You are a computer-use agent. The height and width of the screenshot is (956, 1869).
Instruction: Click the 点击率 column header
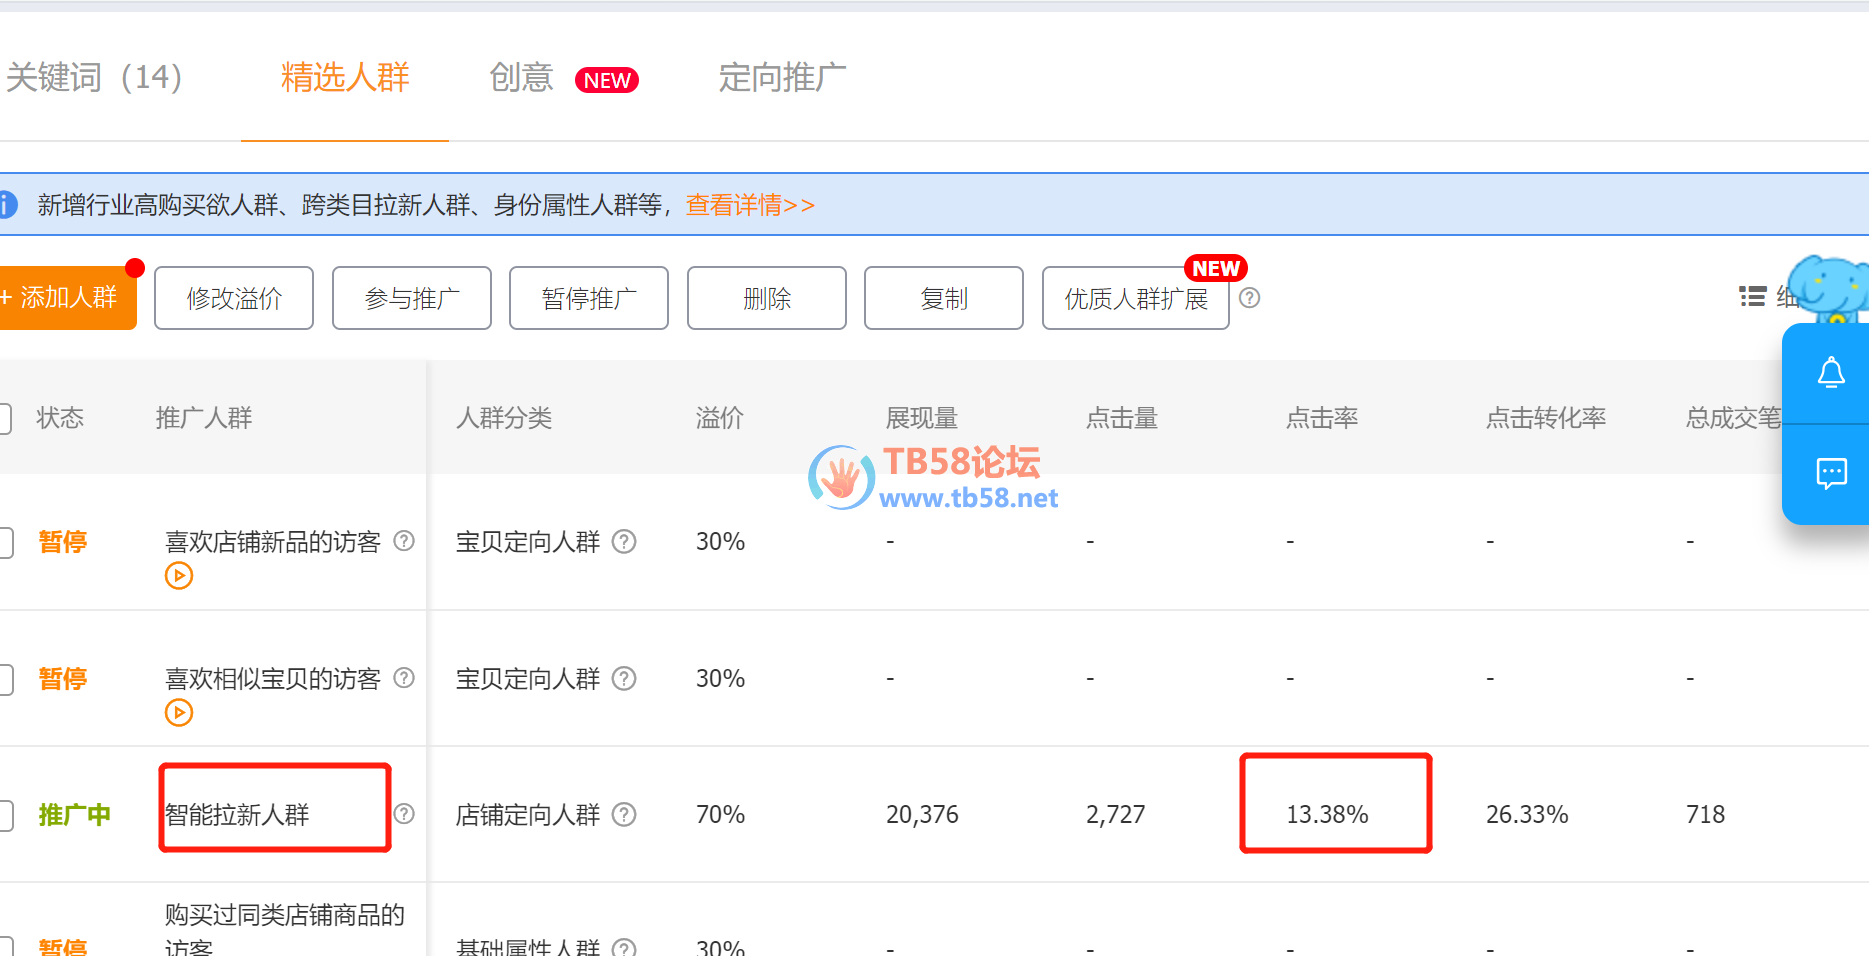1322,418
